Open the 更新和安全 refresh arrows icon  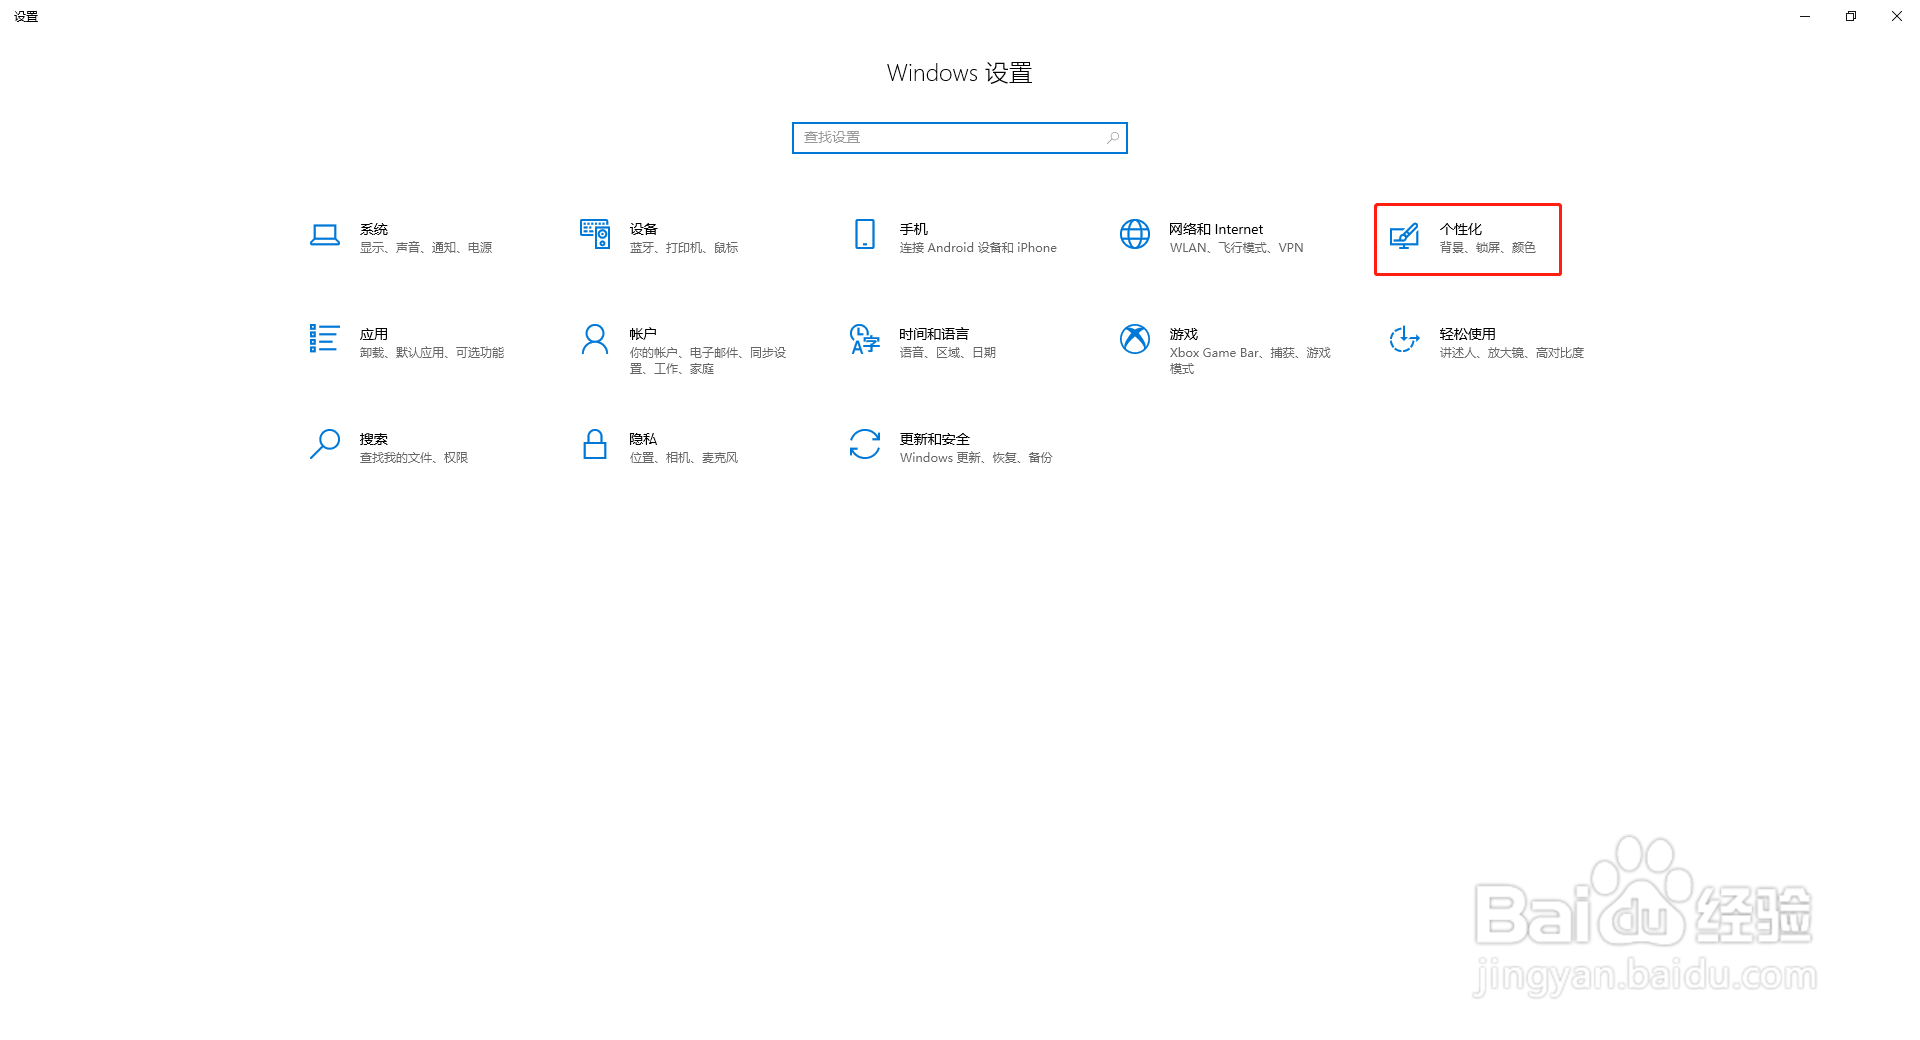[865, 444]
